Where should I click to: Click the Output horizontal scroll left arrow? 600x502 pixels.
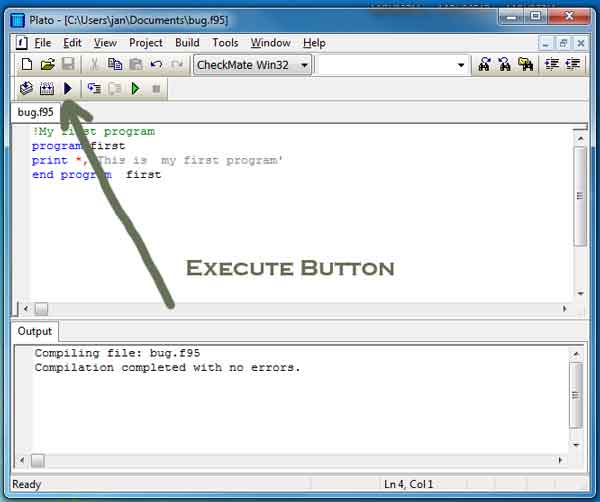[x=22, y=460]
